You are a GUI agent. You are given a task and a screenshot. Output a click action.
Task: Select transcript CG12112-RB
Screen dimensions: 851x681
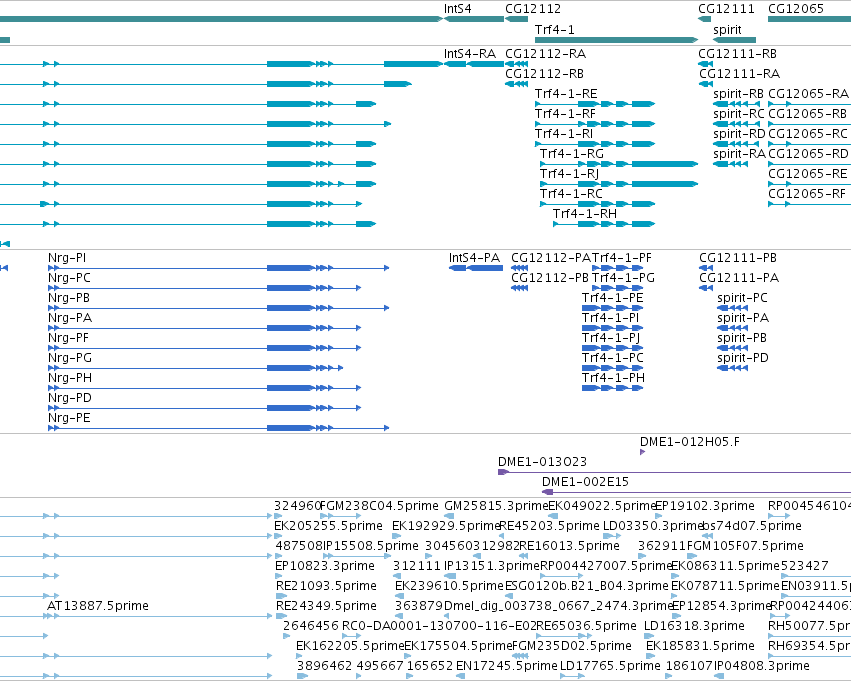pos(544,74)
